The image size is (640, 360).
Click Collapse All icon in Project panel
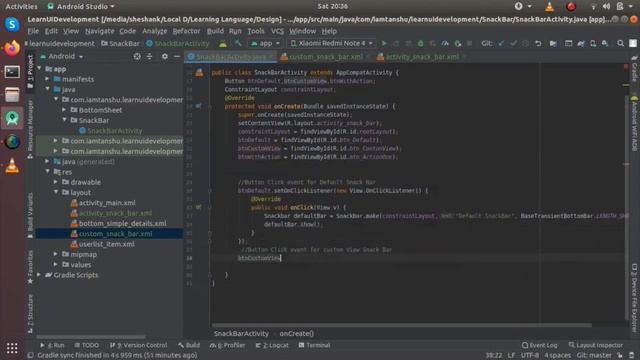click(149, 56)
